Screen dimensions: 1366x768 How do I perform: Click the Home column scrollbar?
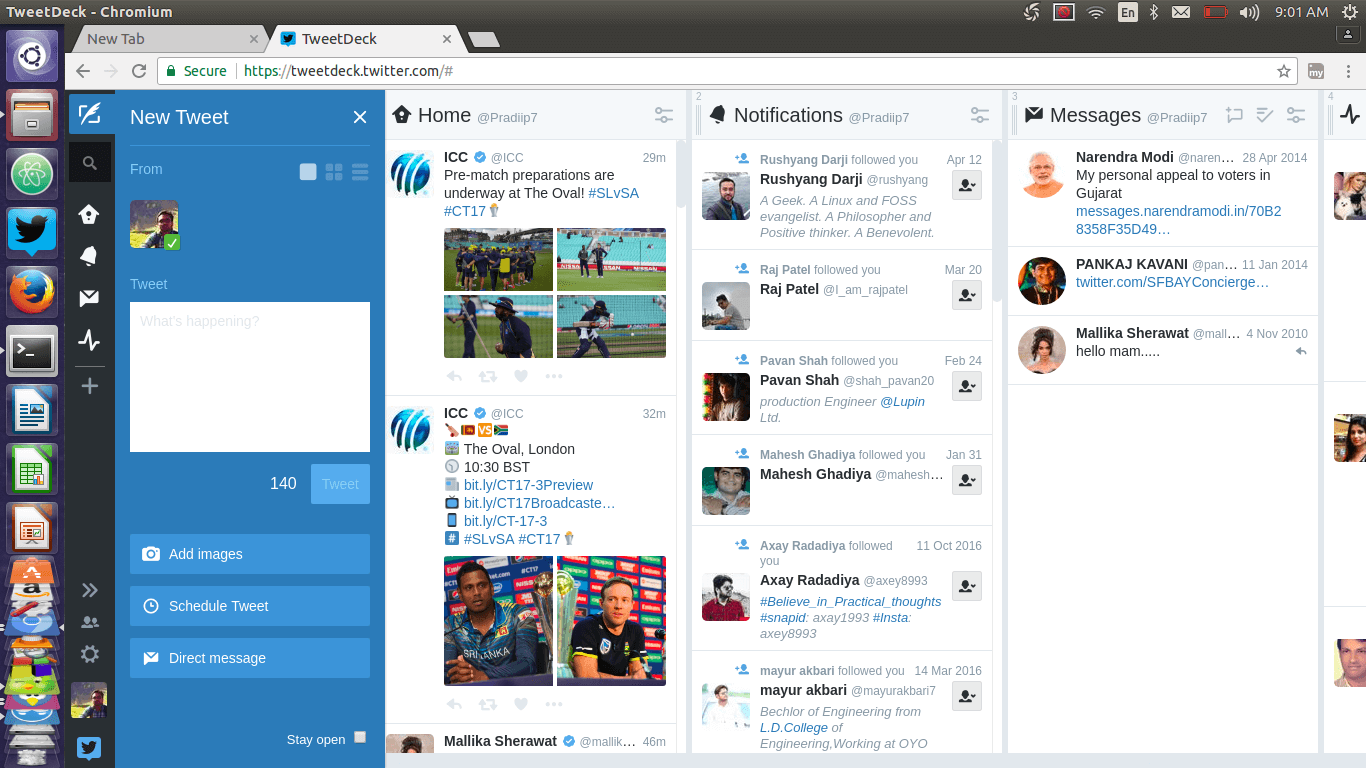(681, 173)
